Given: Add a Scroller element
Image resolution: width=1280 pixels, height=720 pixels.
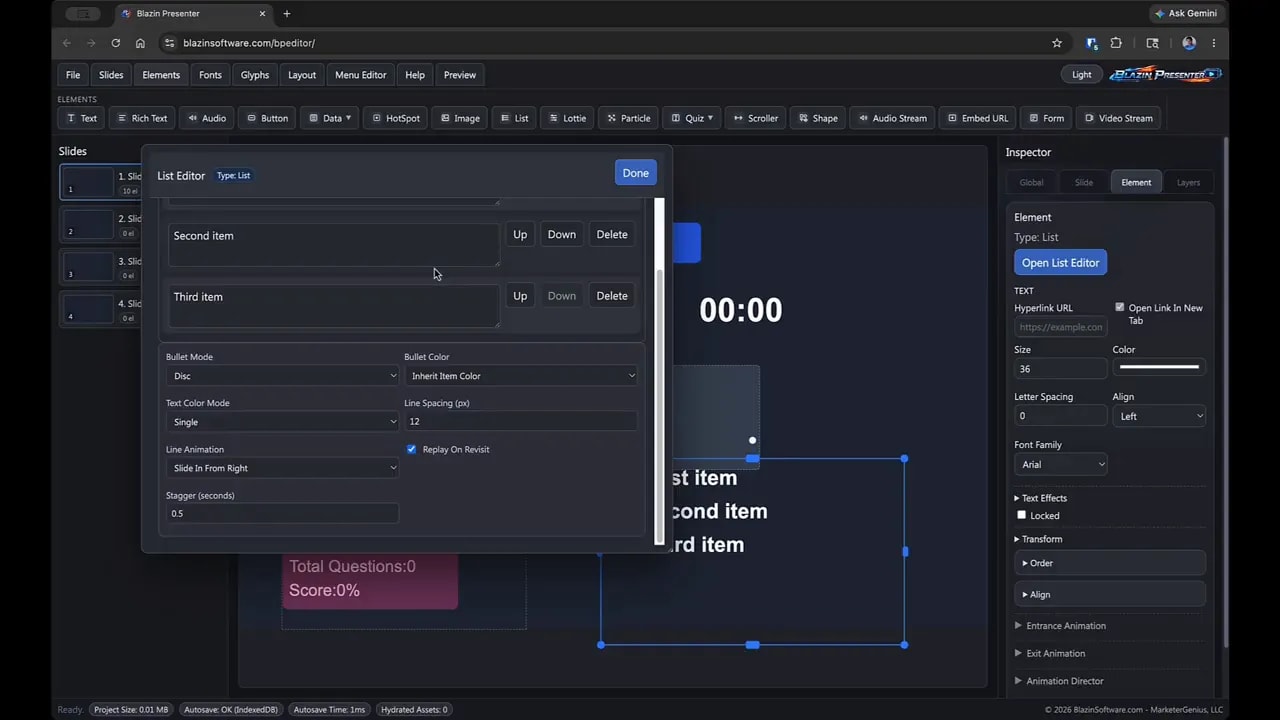Looking at the screenshot, I should tap(755, 118).
